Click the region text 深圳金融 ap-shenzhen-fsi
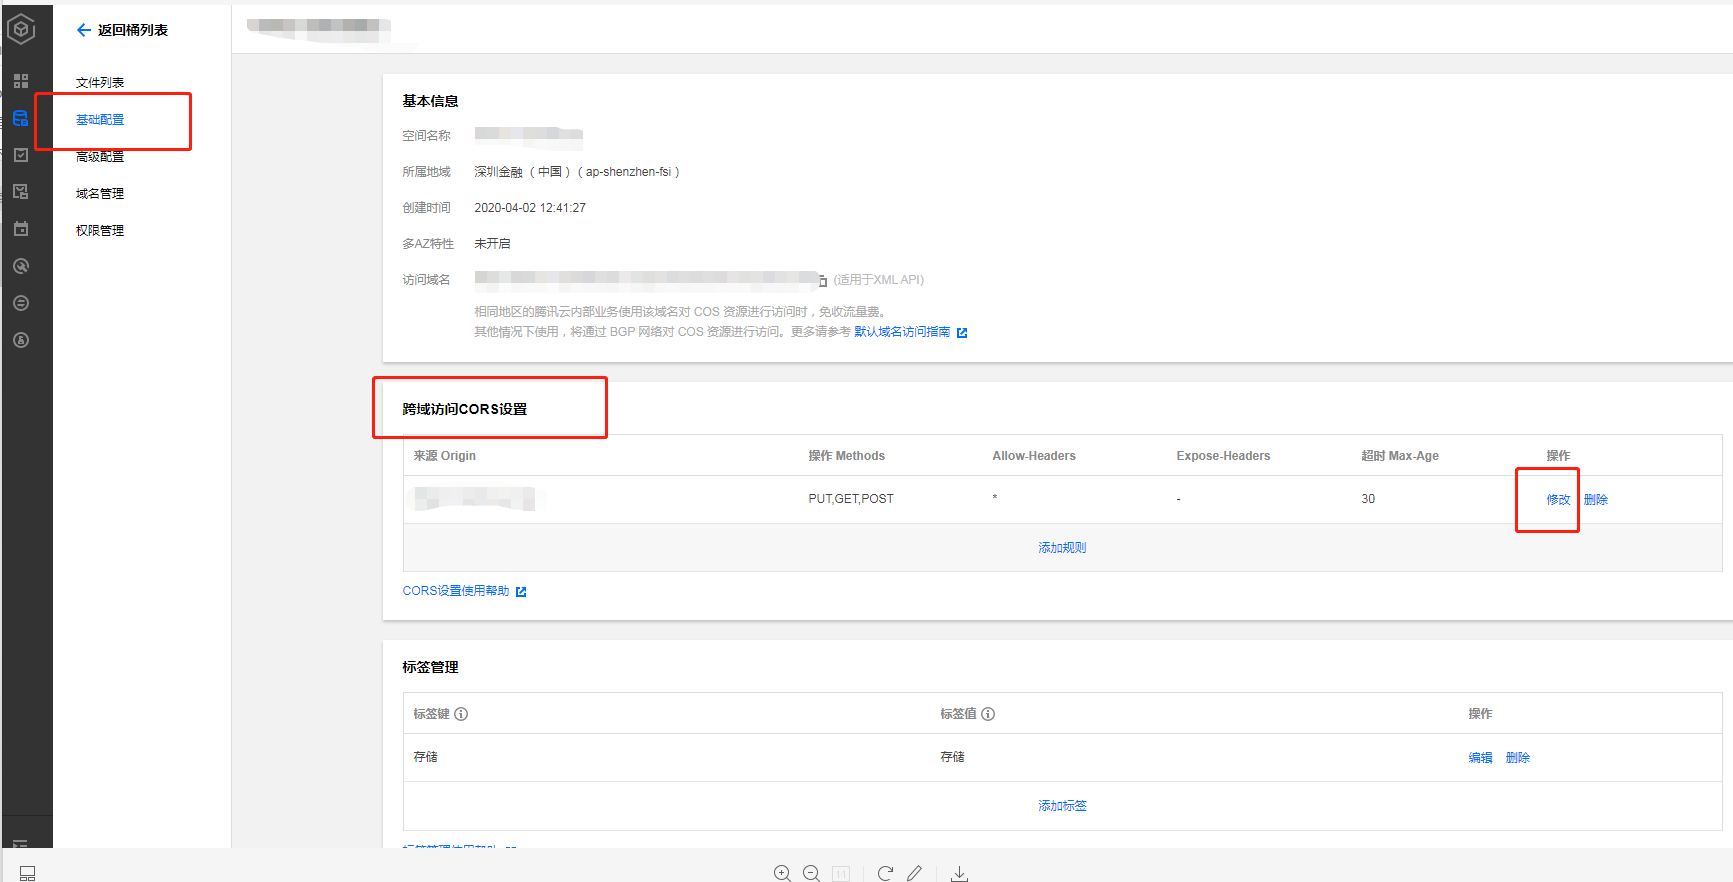Viewport: 1733px width, 882px height. [x=577, y=172]
